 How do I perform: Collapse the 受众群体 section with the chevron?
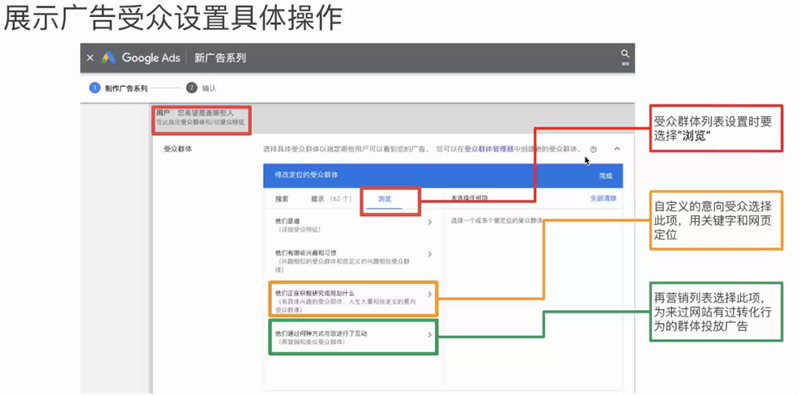click(617, 149)
